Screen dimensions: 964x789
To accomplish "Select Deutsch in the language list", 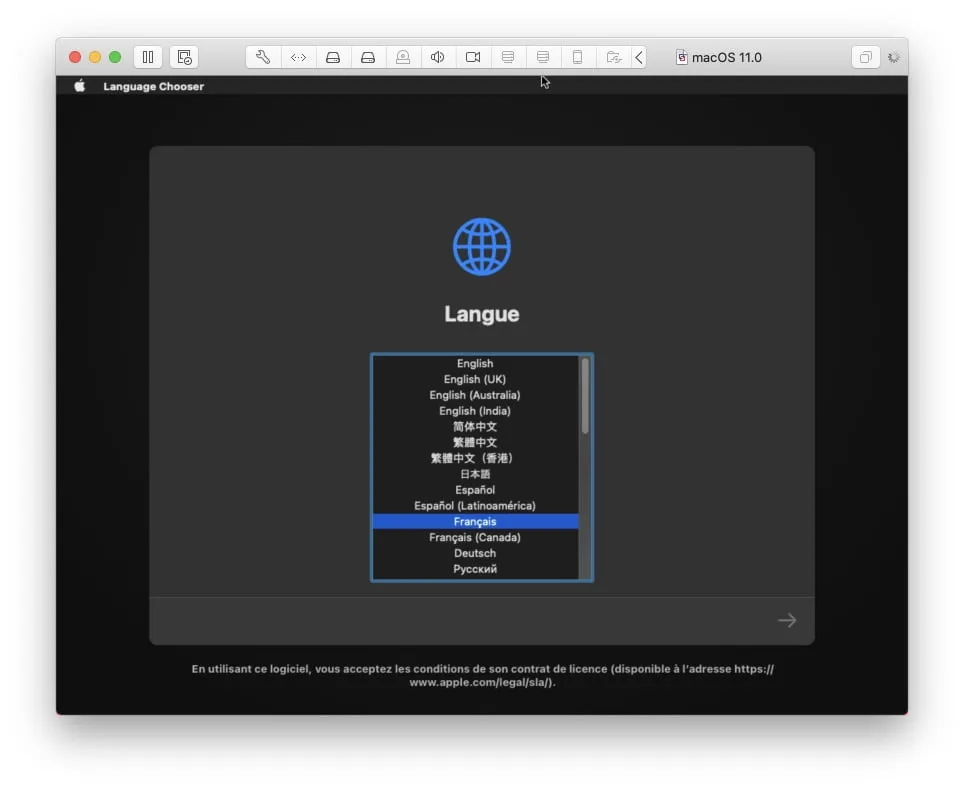I will point(475,553).
